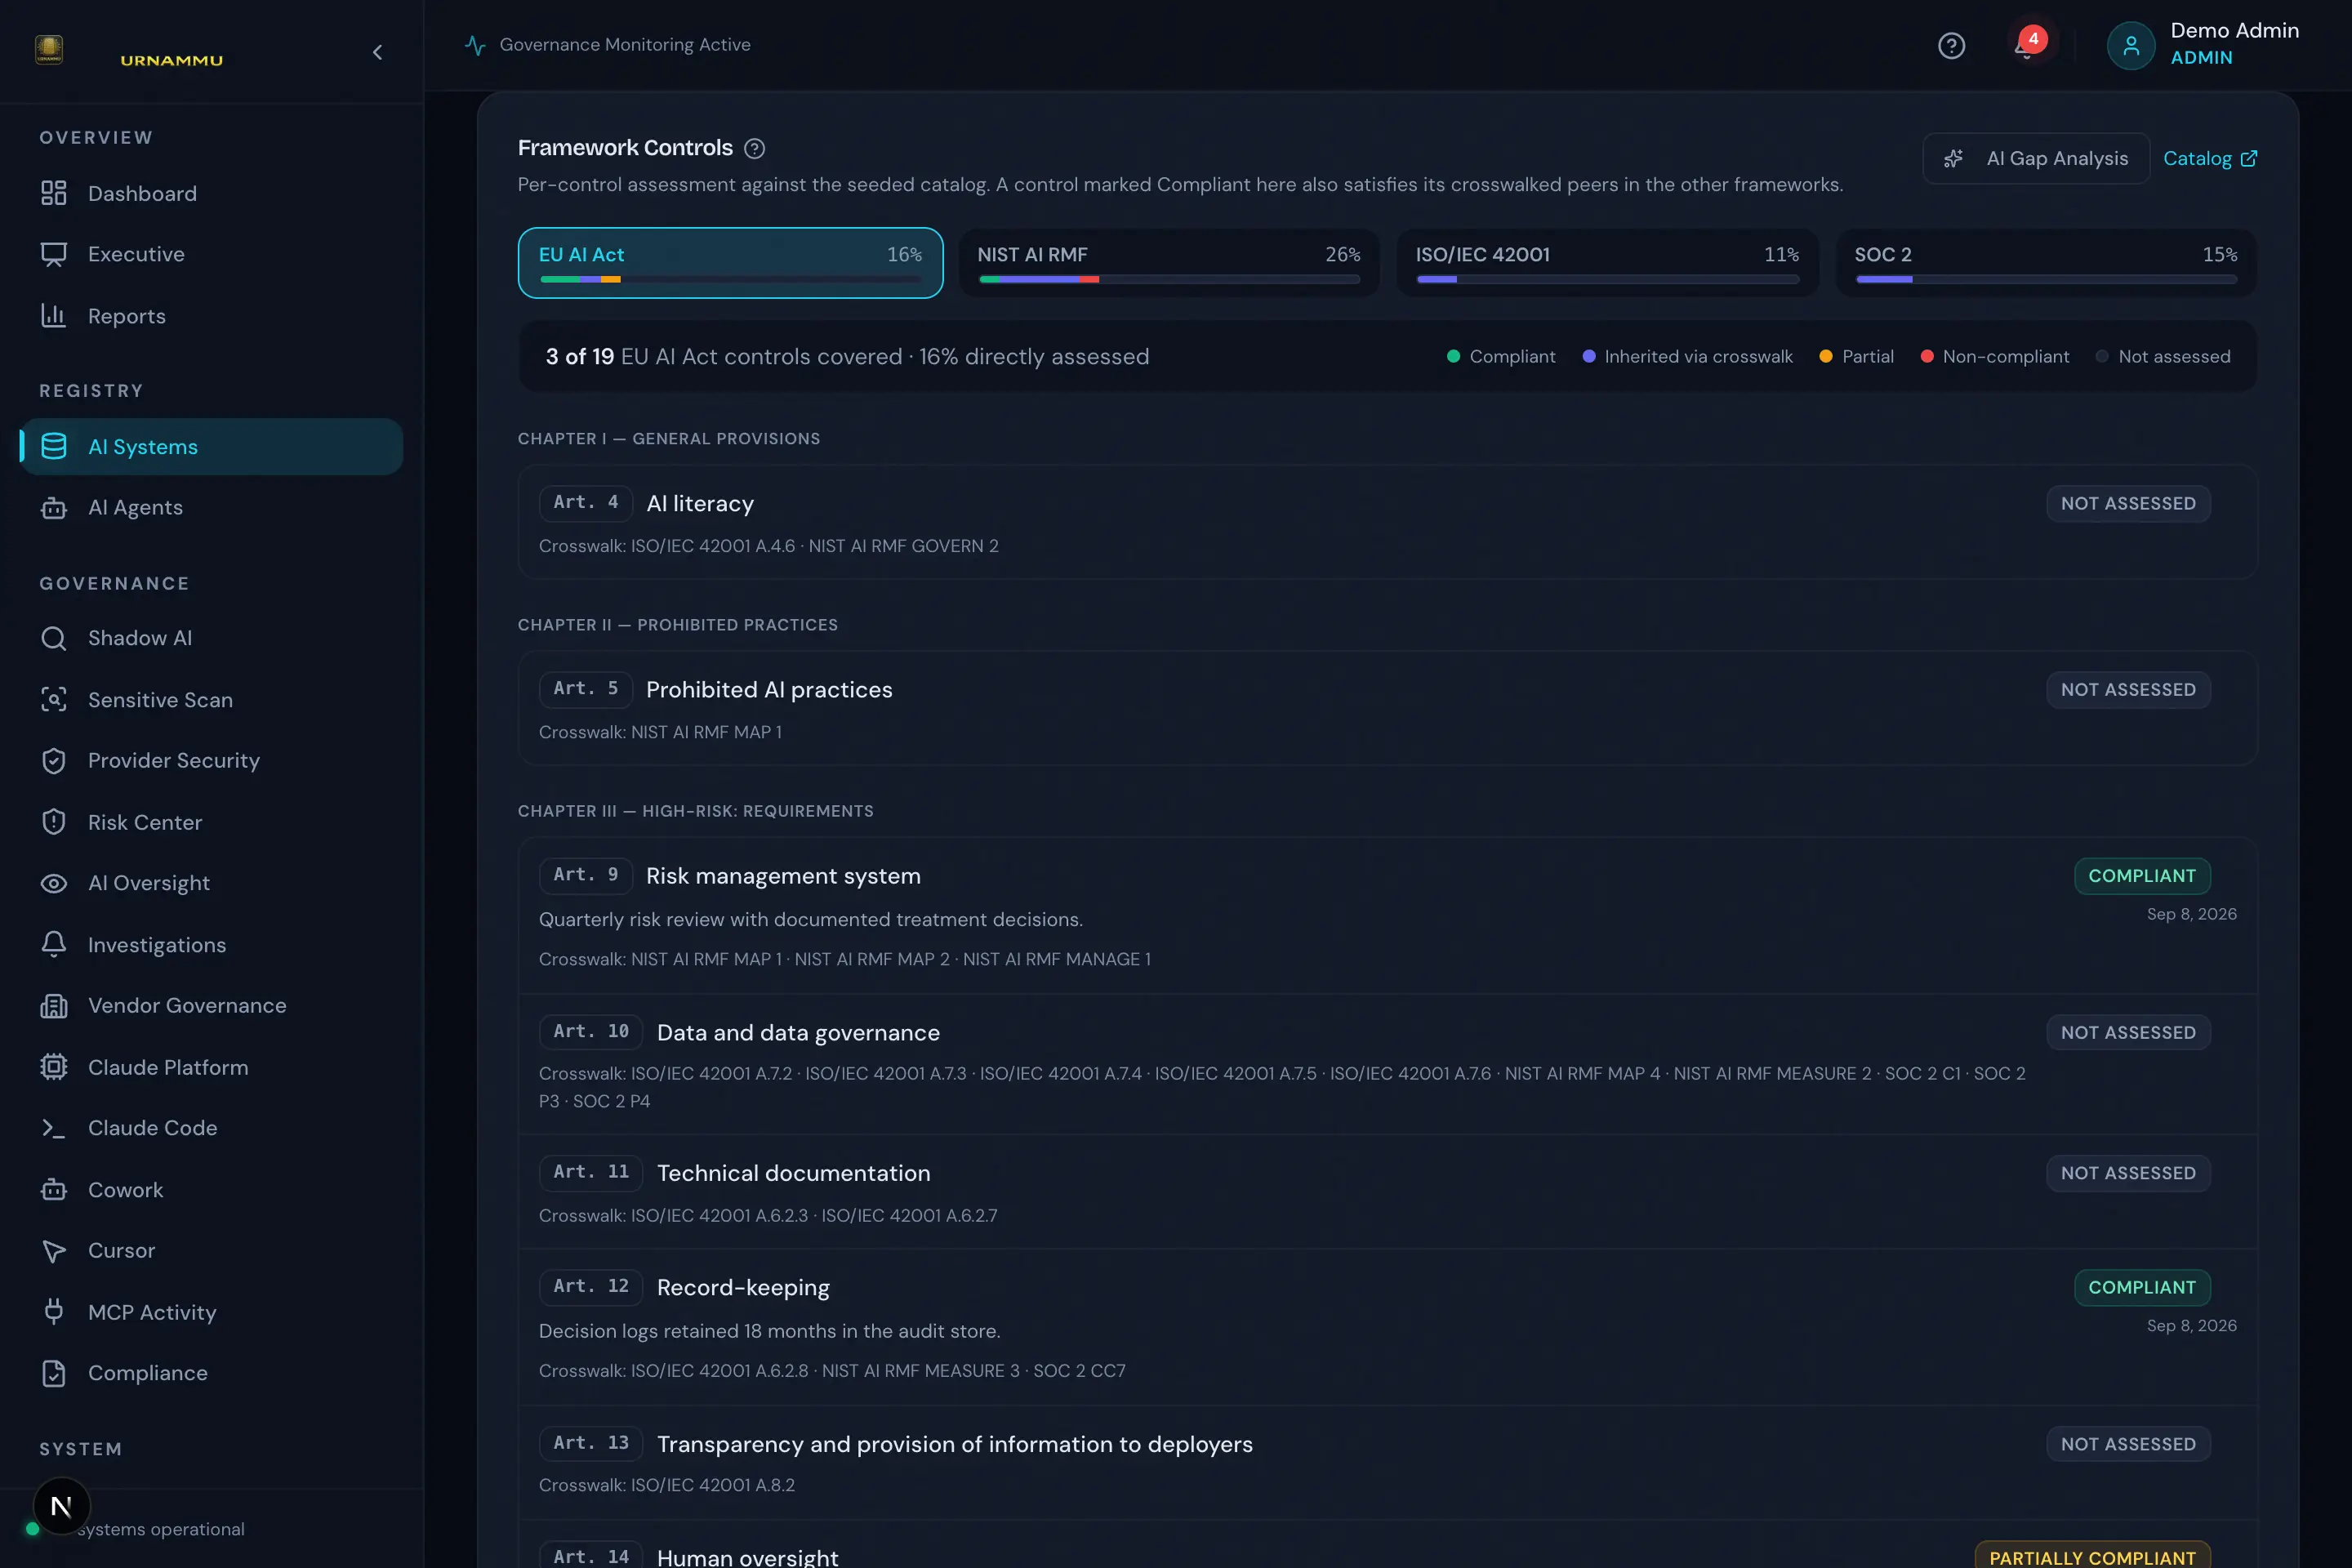Select the EU AI Act framework tab
The image size is (2352, 1568).
click(730, 263)
